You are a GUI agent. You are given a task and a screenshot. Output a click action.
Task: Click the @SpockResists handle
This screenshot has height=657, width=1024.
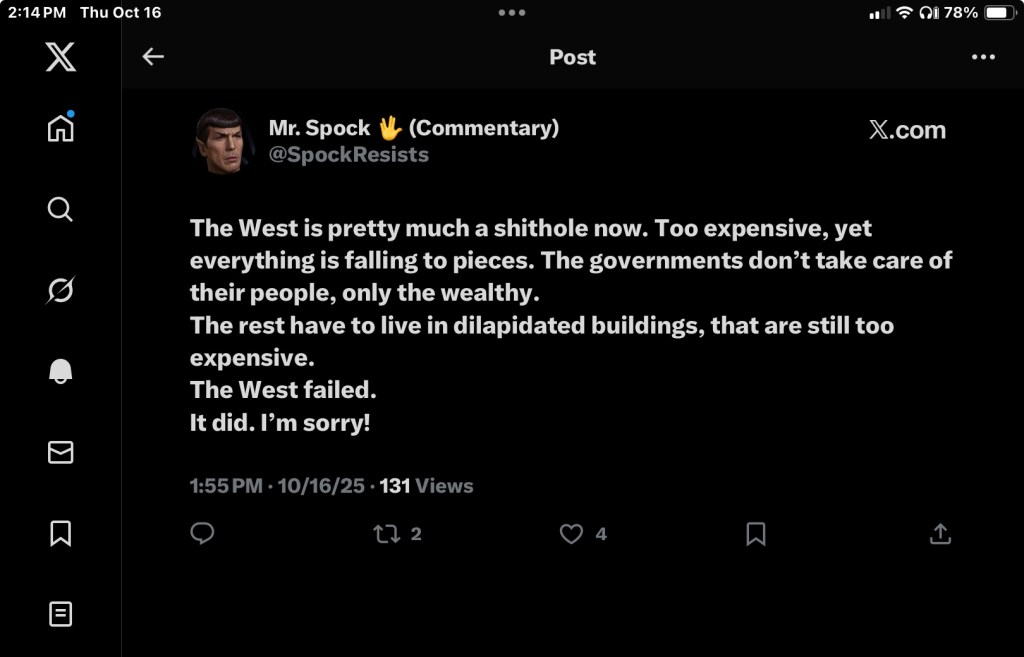click(348, 155)
